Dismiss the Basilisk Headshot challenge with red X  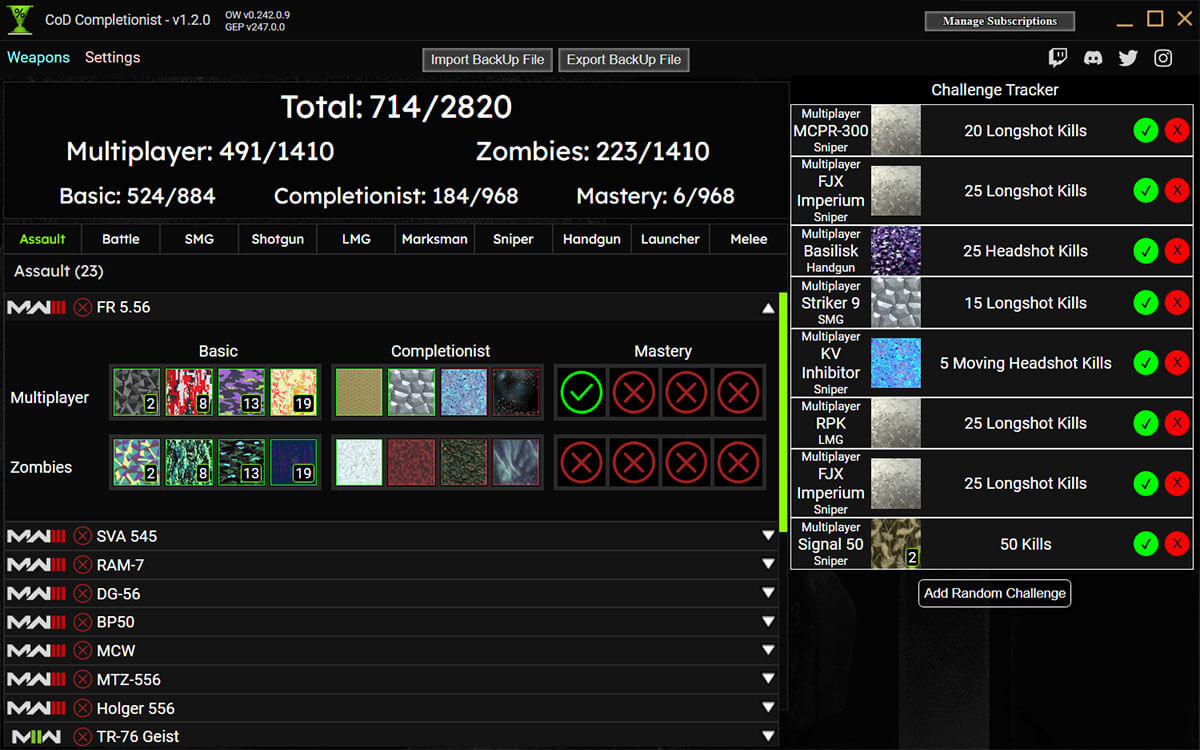click(1176, 251)
